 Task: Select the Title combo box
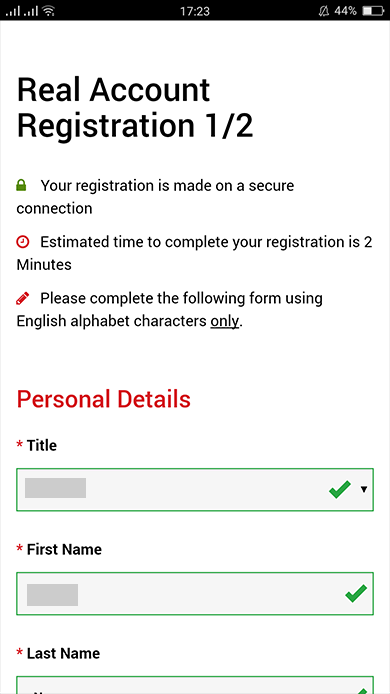195,490
